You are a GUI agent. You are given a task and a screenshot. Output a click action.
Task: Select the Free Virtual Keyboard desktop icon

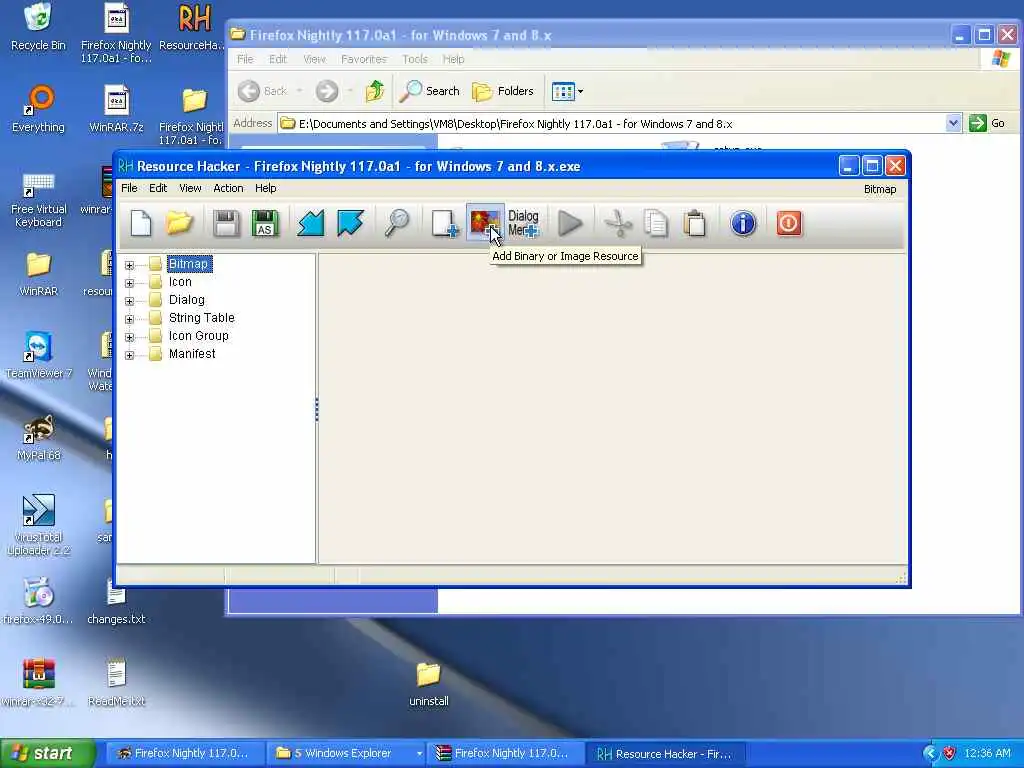38,200
